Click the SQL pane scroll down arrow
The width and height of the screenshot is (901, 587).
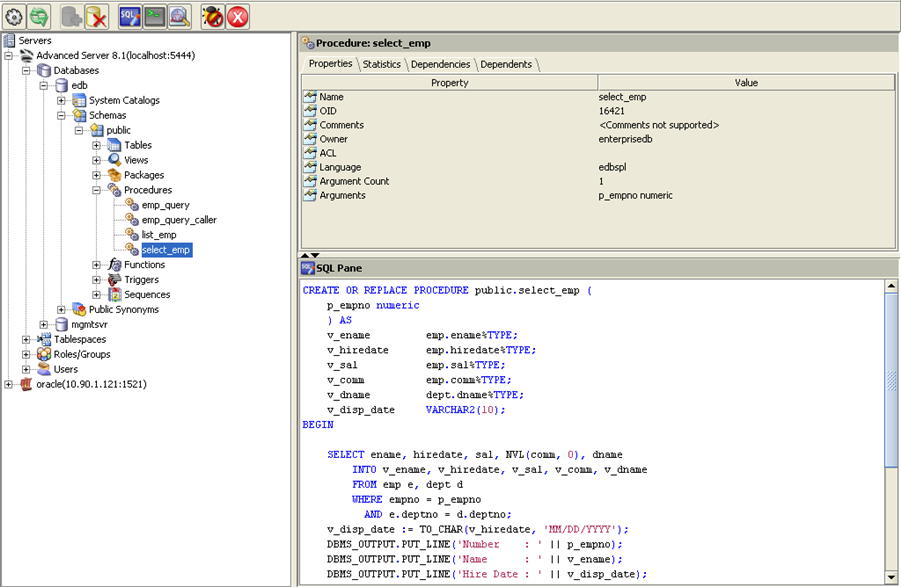pos(890,576)
